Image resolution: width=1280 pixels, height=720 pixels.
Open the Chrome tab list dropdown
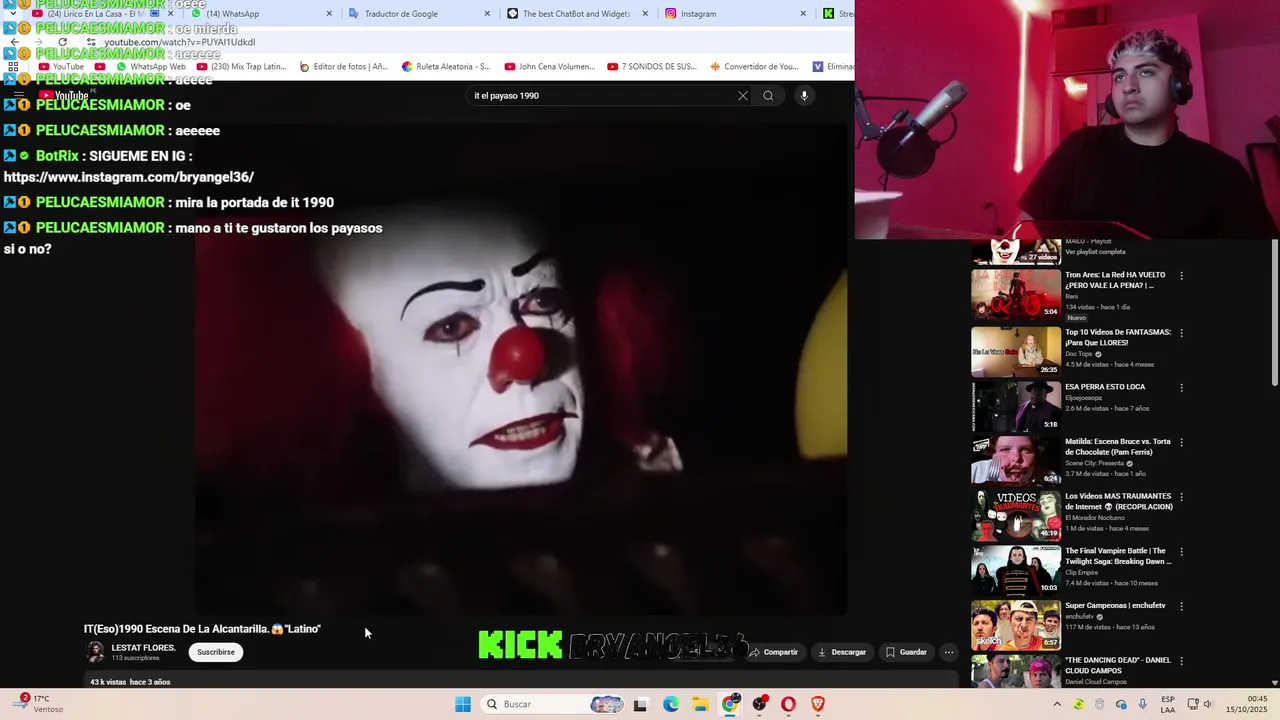pos(12,14)
